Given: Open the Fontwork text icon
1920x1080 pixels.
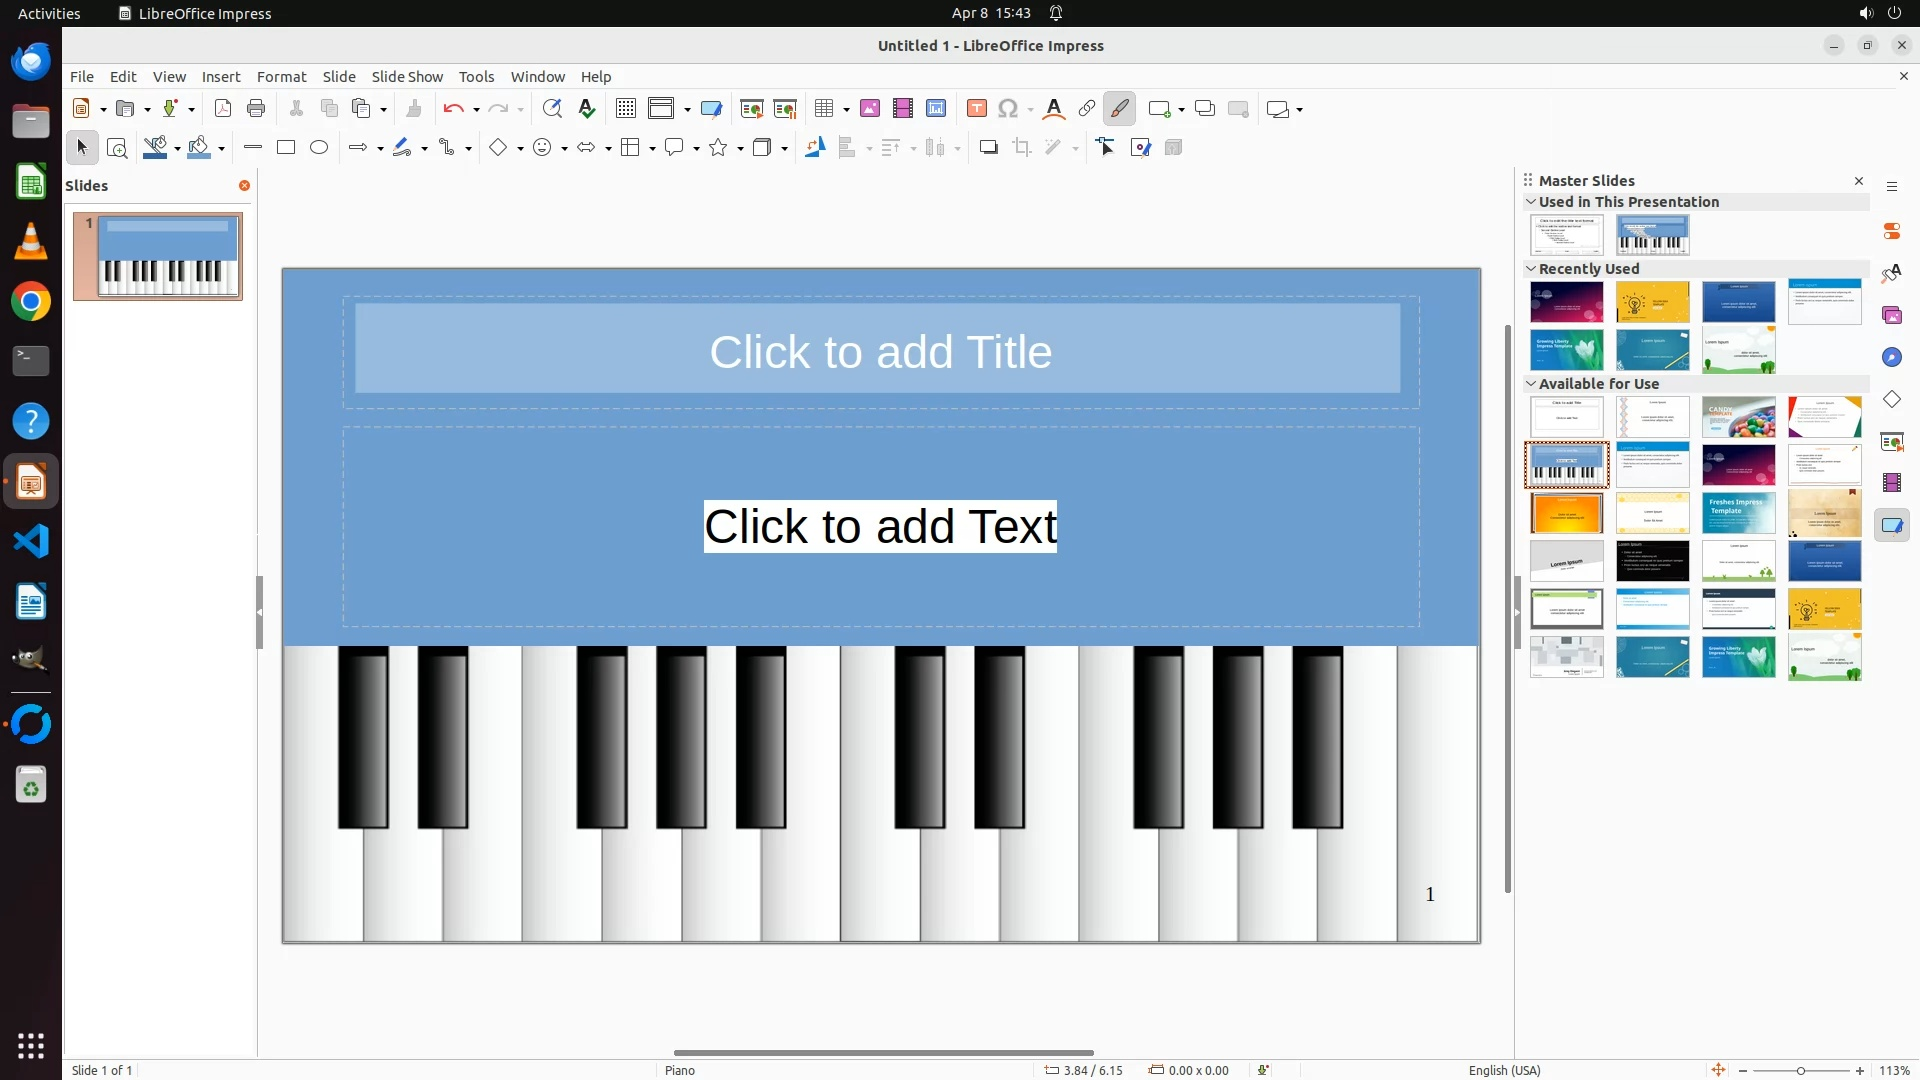Looking at the screenshot, I should pos(1054,109).
